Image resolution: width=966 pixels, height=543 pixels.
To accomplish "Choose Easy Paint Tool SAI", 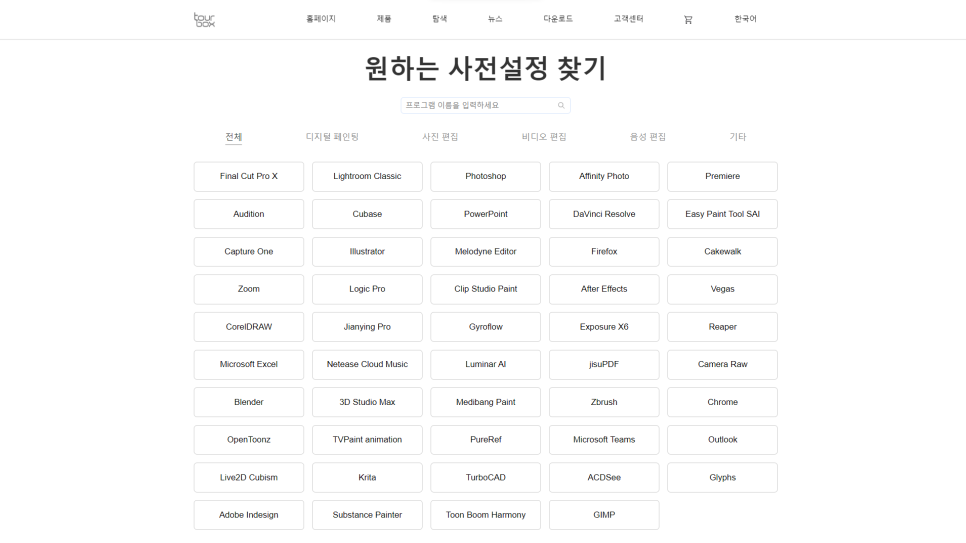I will [722, 214].
